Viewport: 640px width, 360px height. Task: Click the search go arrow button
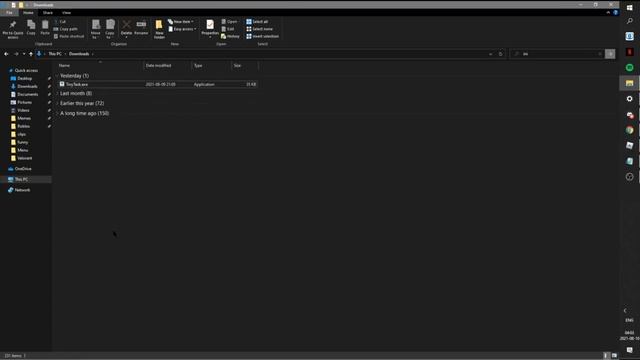point(610,54)
